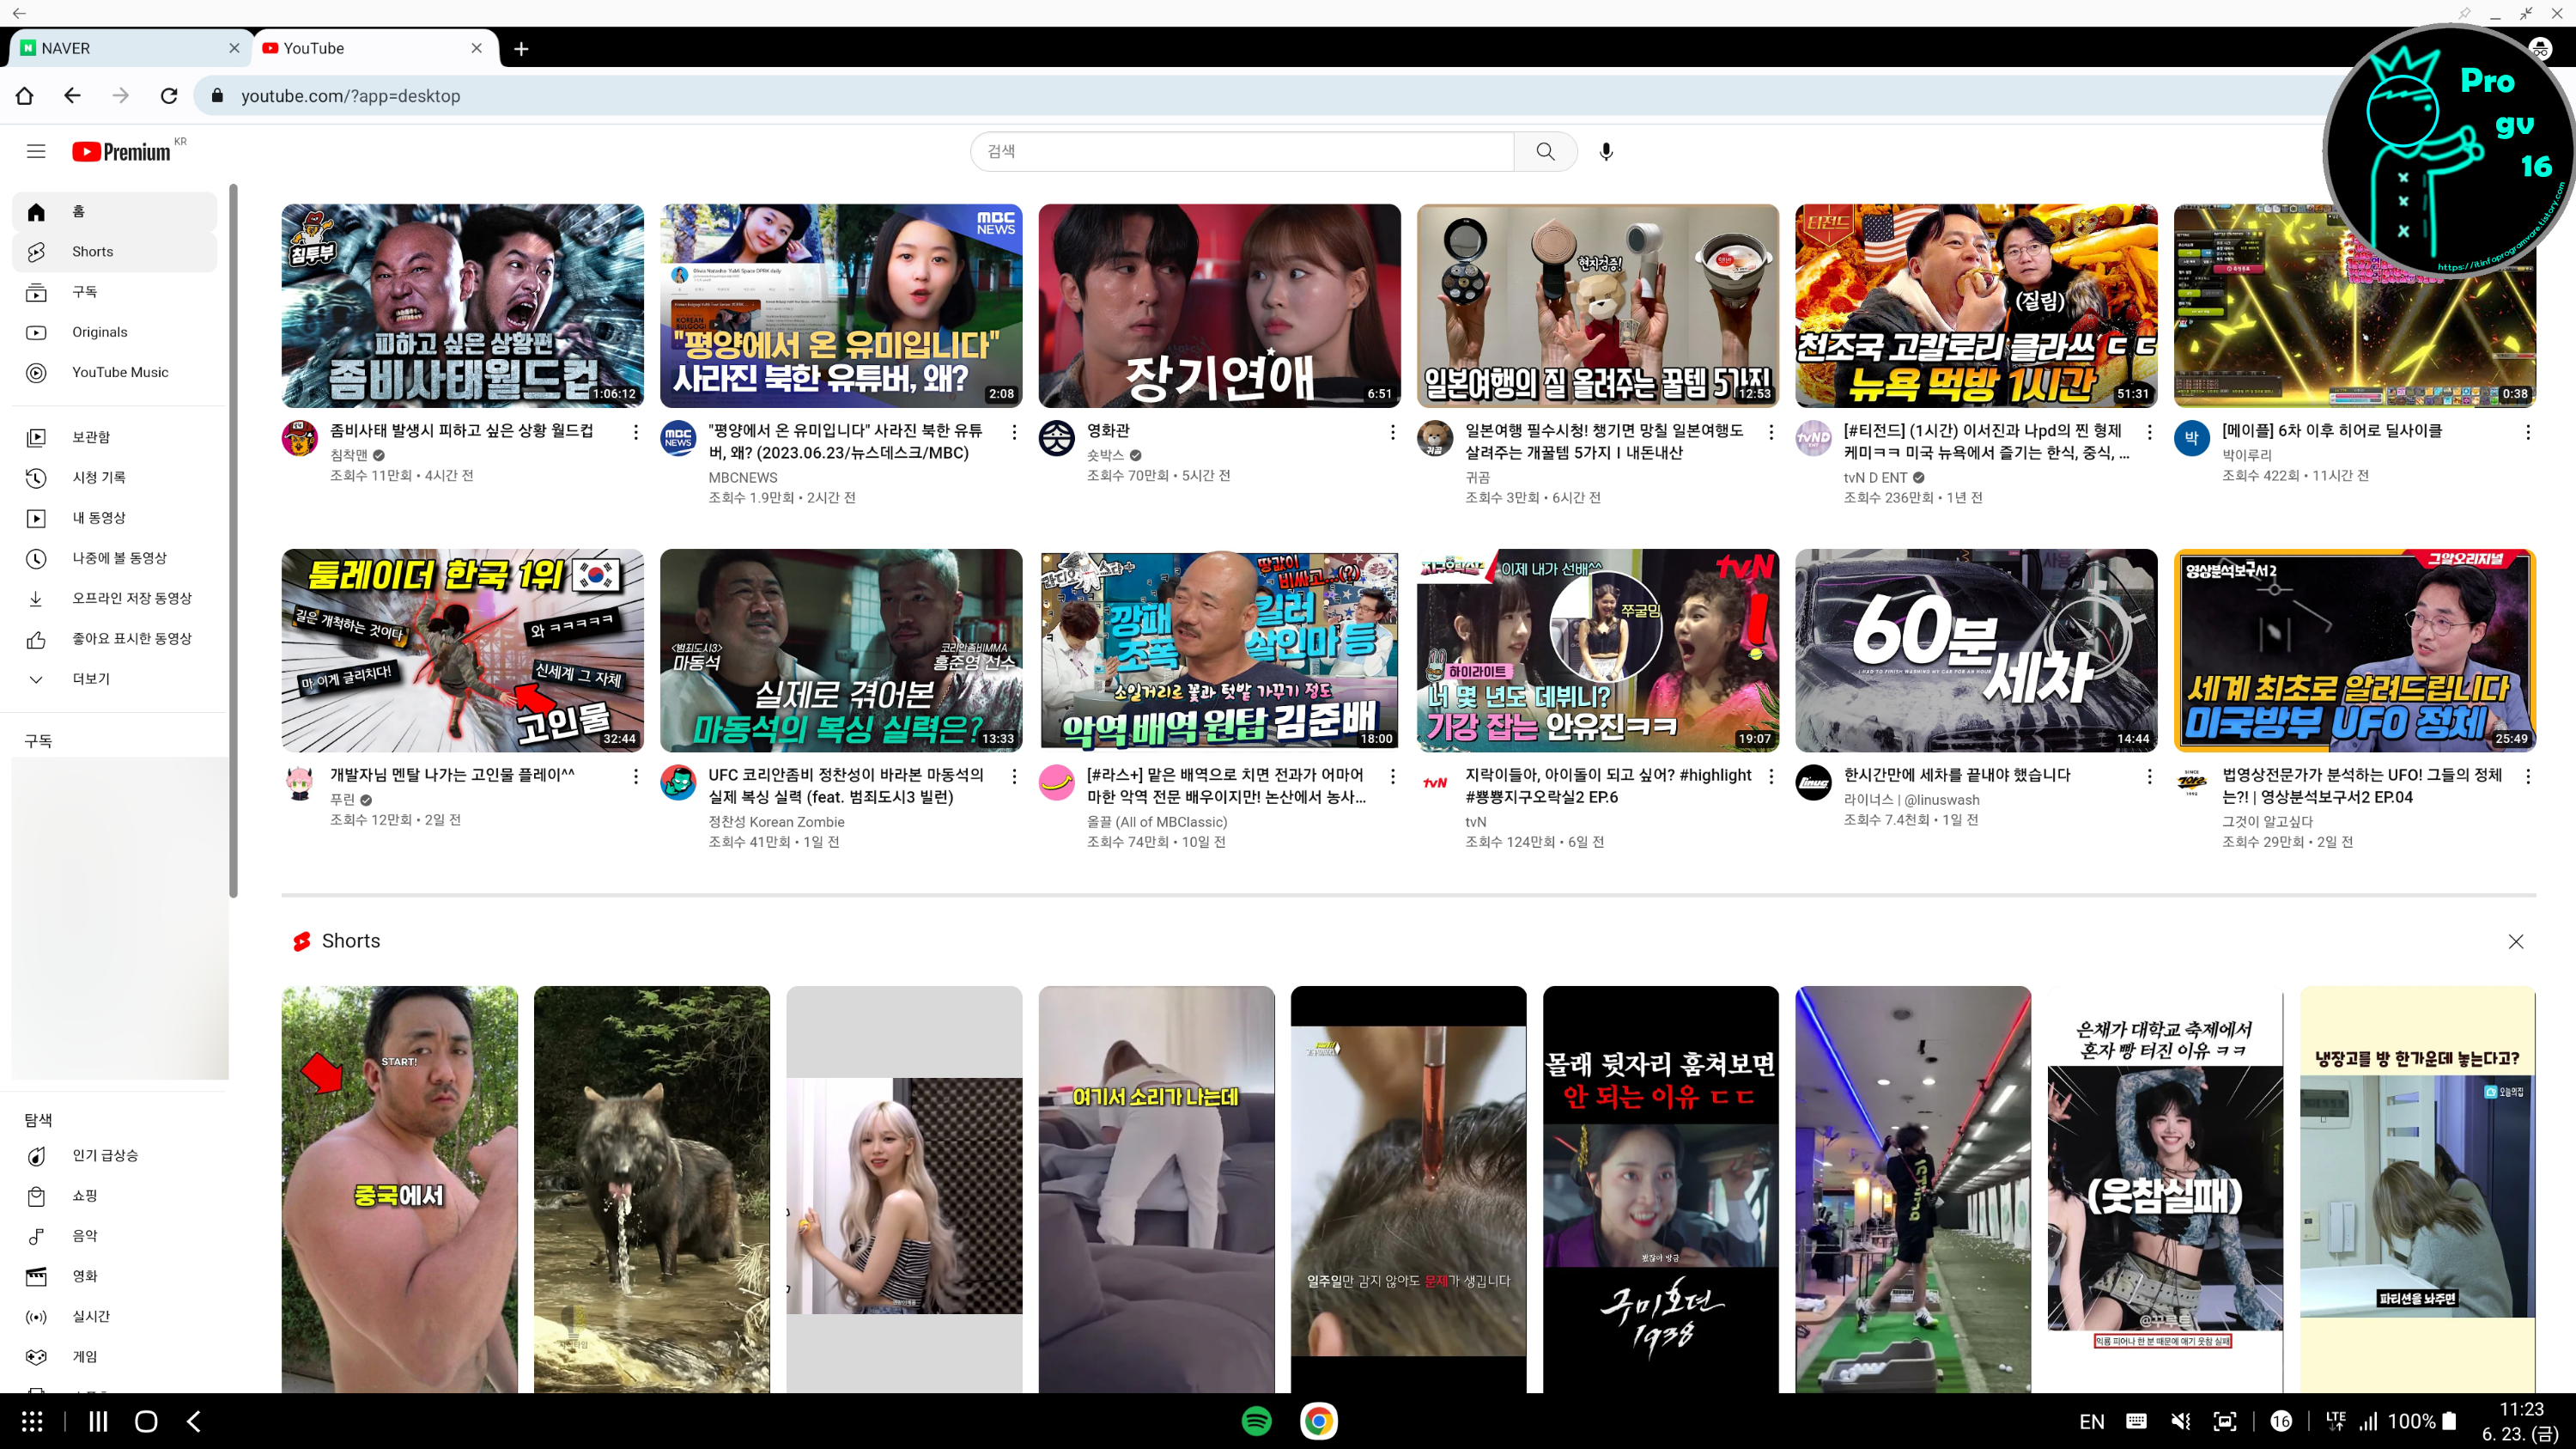
Task: Open options menu for 좀비사태 video
Action: [x=635, y=432]
